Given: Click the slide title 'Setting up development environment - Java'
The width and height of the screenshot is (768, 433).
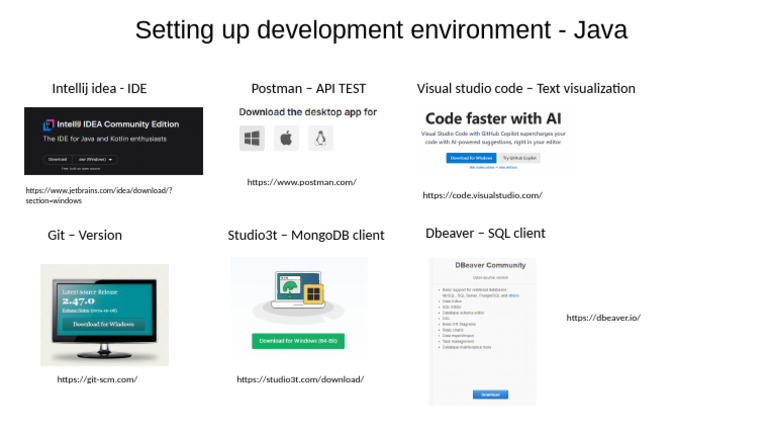Looking at the screenshot, I should [381, 30].
